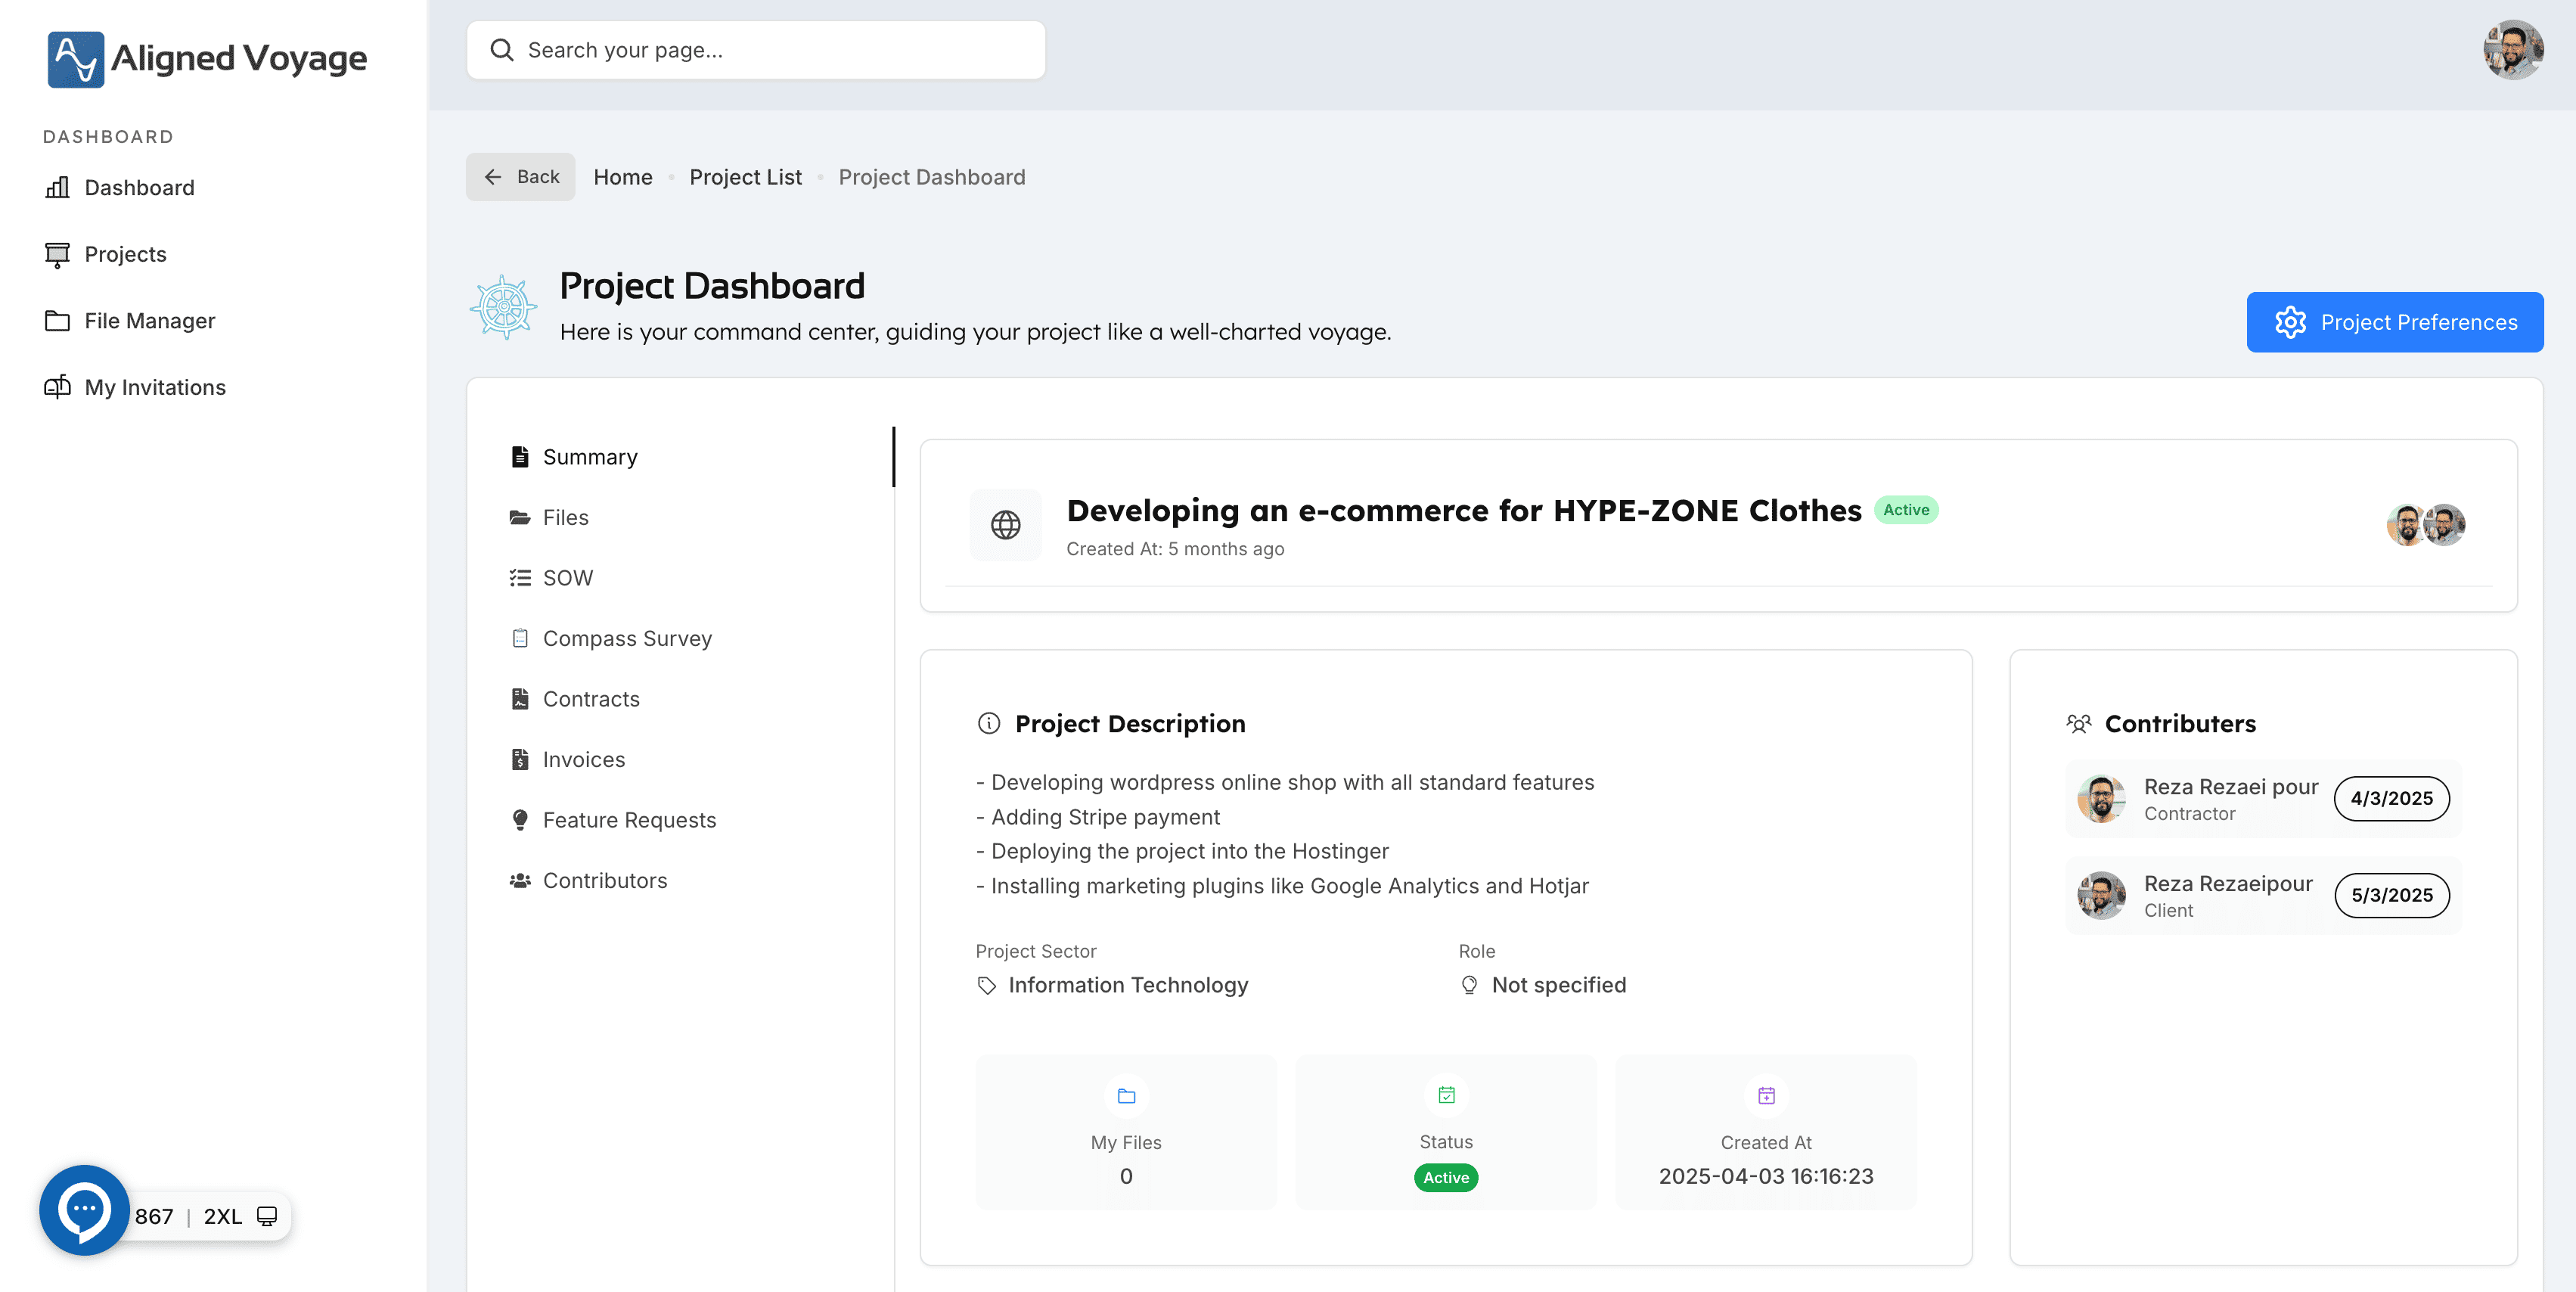Image resolution: width=2576 pixels, height=1292 pixels.
Task: Click the stacked contributor avatars in header
Action: click(2426, 525)
